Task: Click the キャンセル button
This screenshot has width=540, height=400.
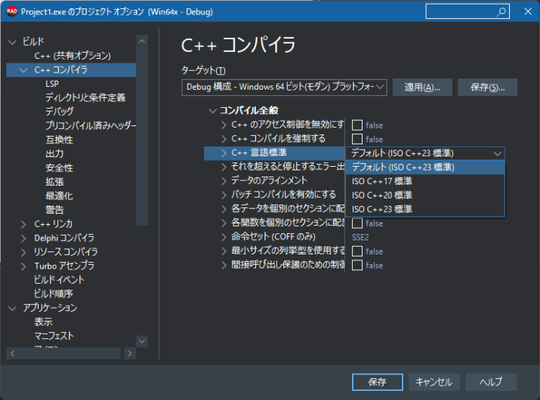Action: [x=434, y=382]
